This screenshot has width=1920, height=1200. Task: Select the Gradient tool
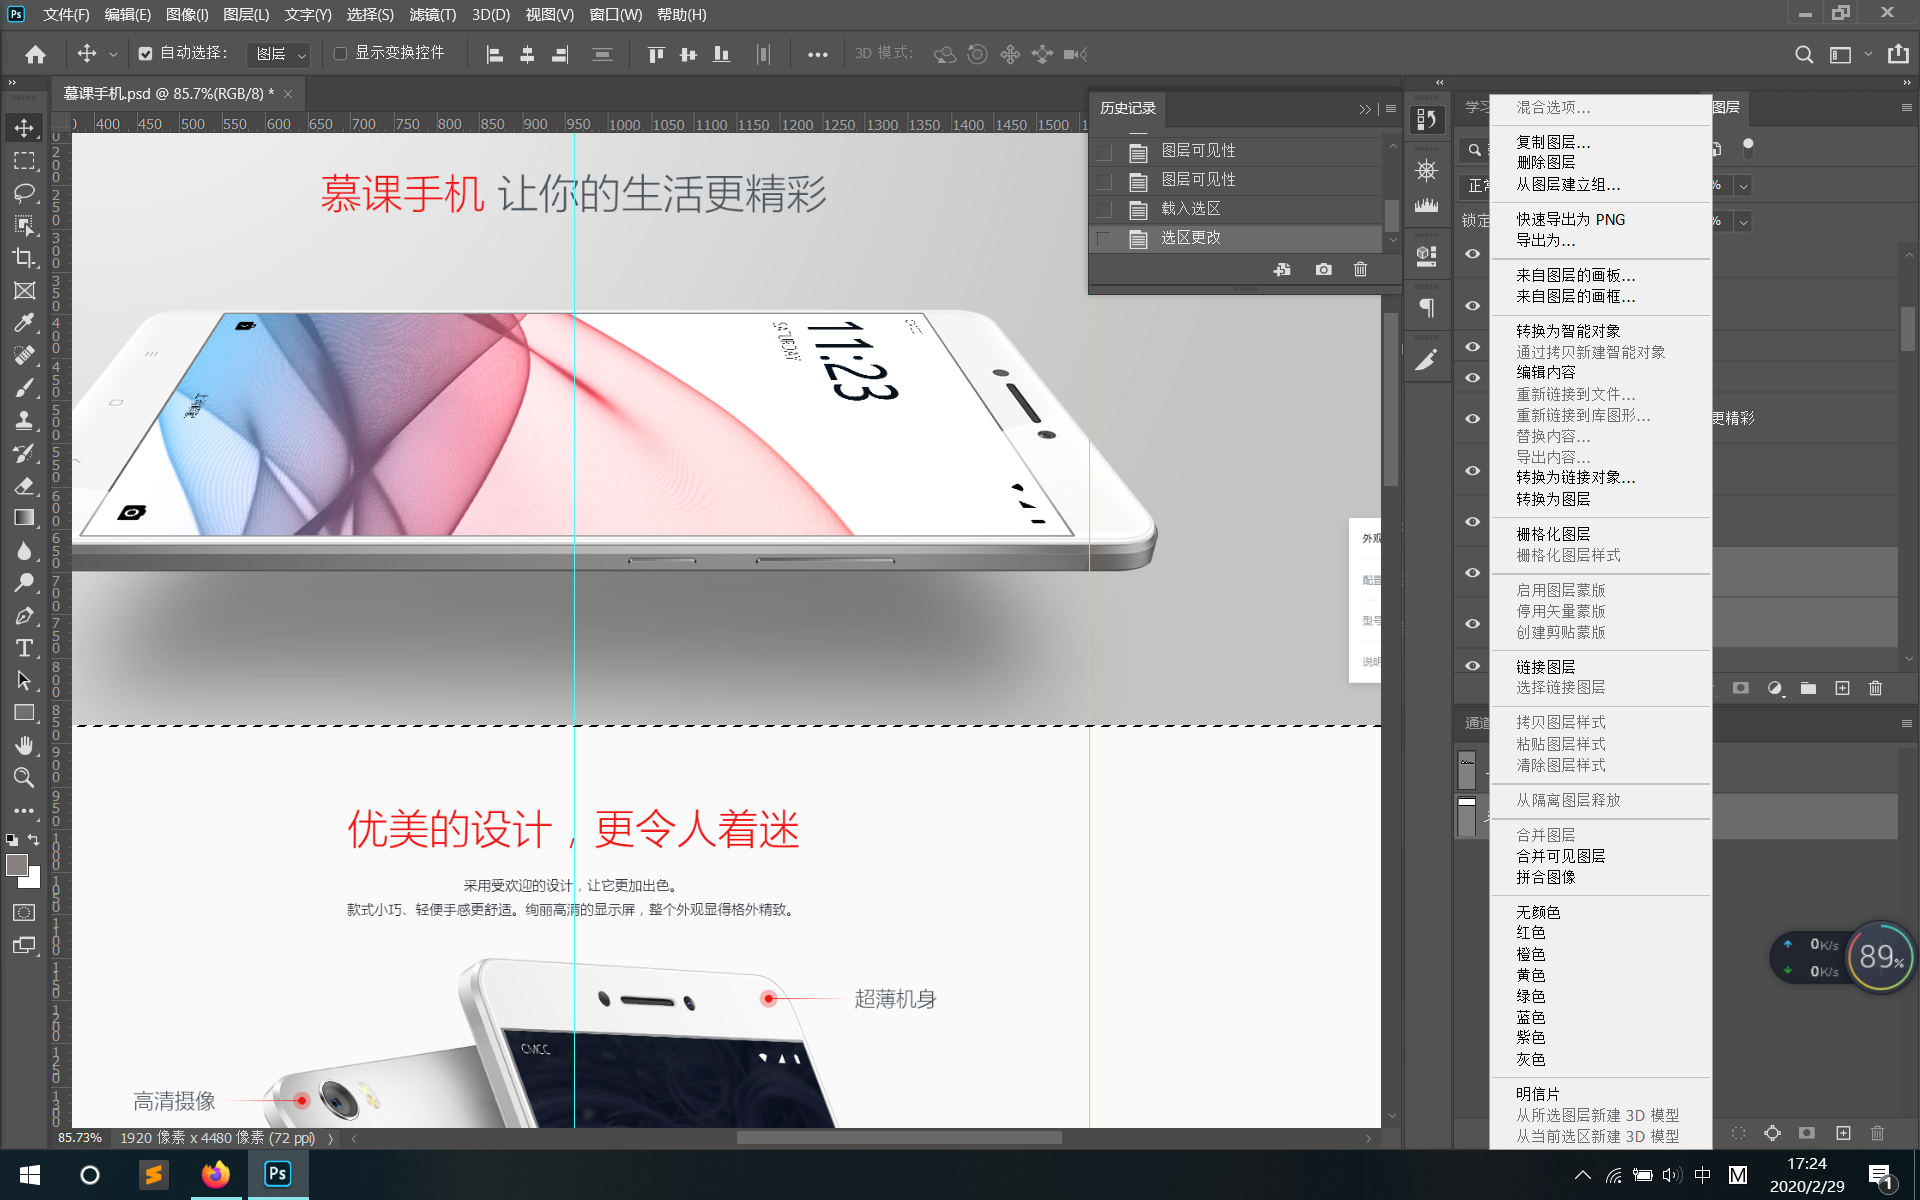(24, 518)
